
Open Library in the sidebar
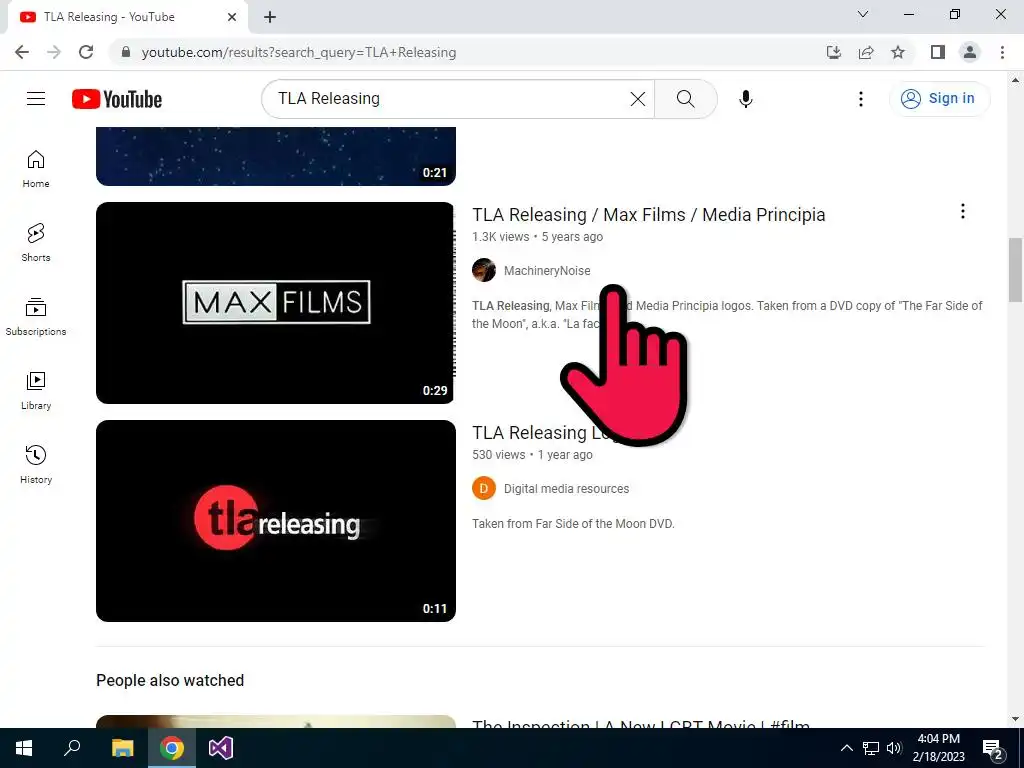click(36, 391)
